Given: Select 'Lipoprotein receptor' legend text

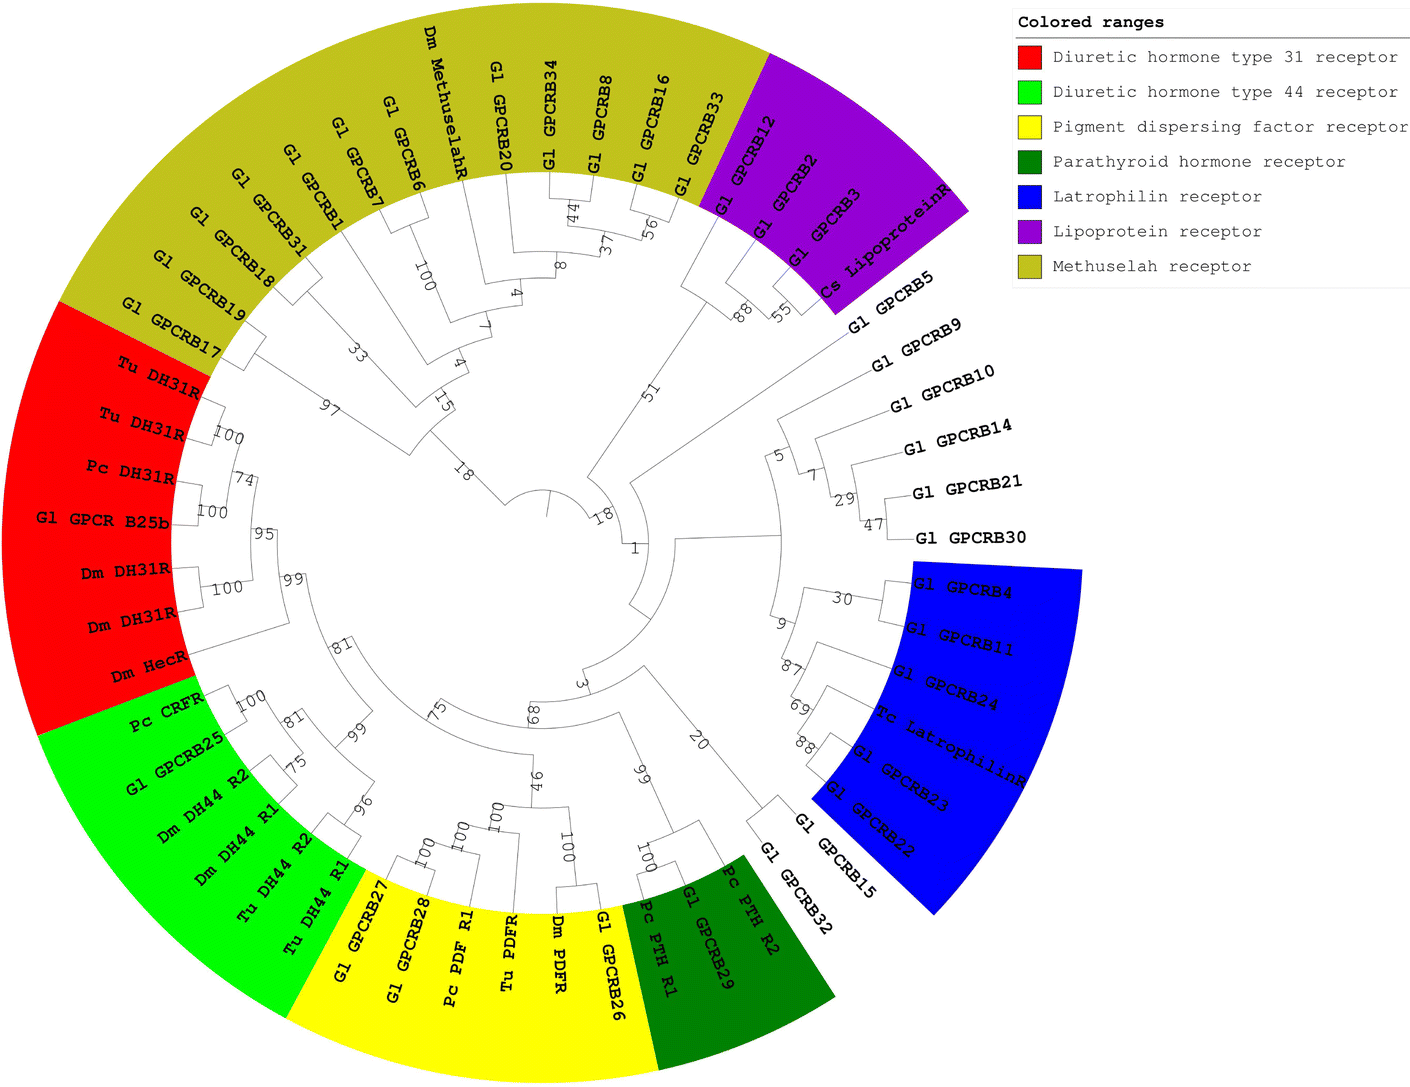Looking at the screenshot, I should [x=1157, y=232].
